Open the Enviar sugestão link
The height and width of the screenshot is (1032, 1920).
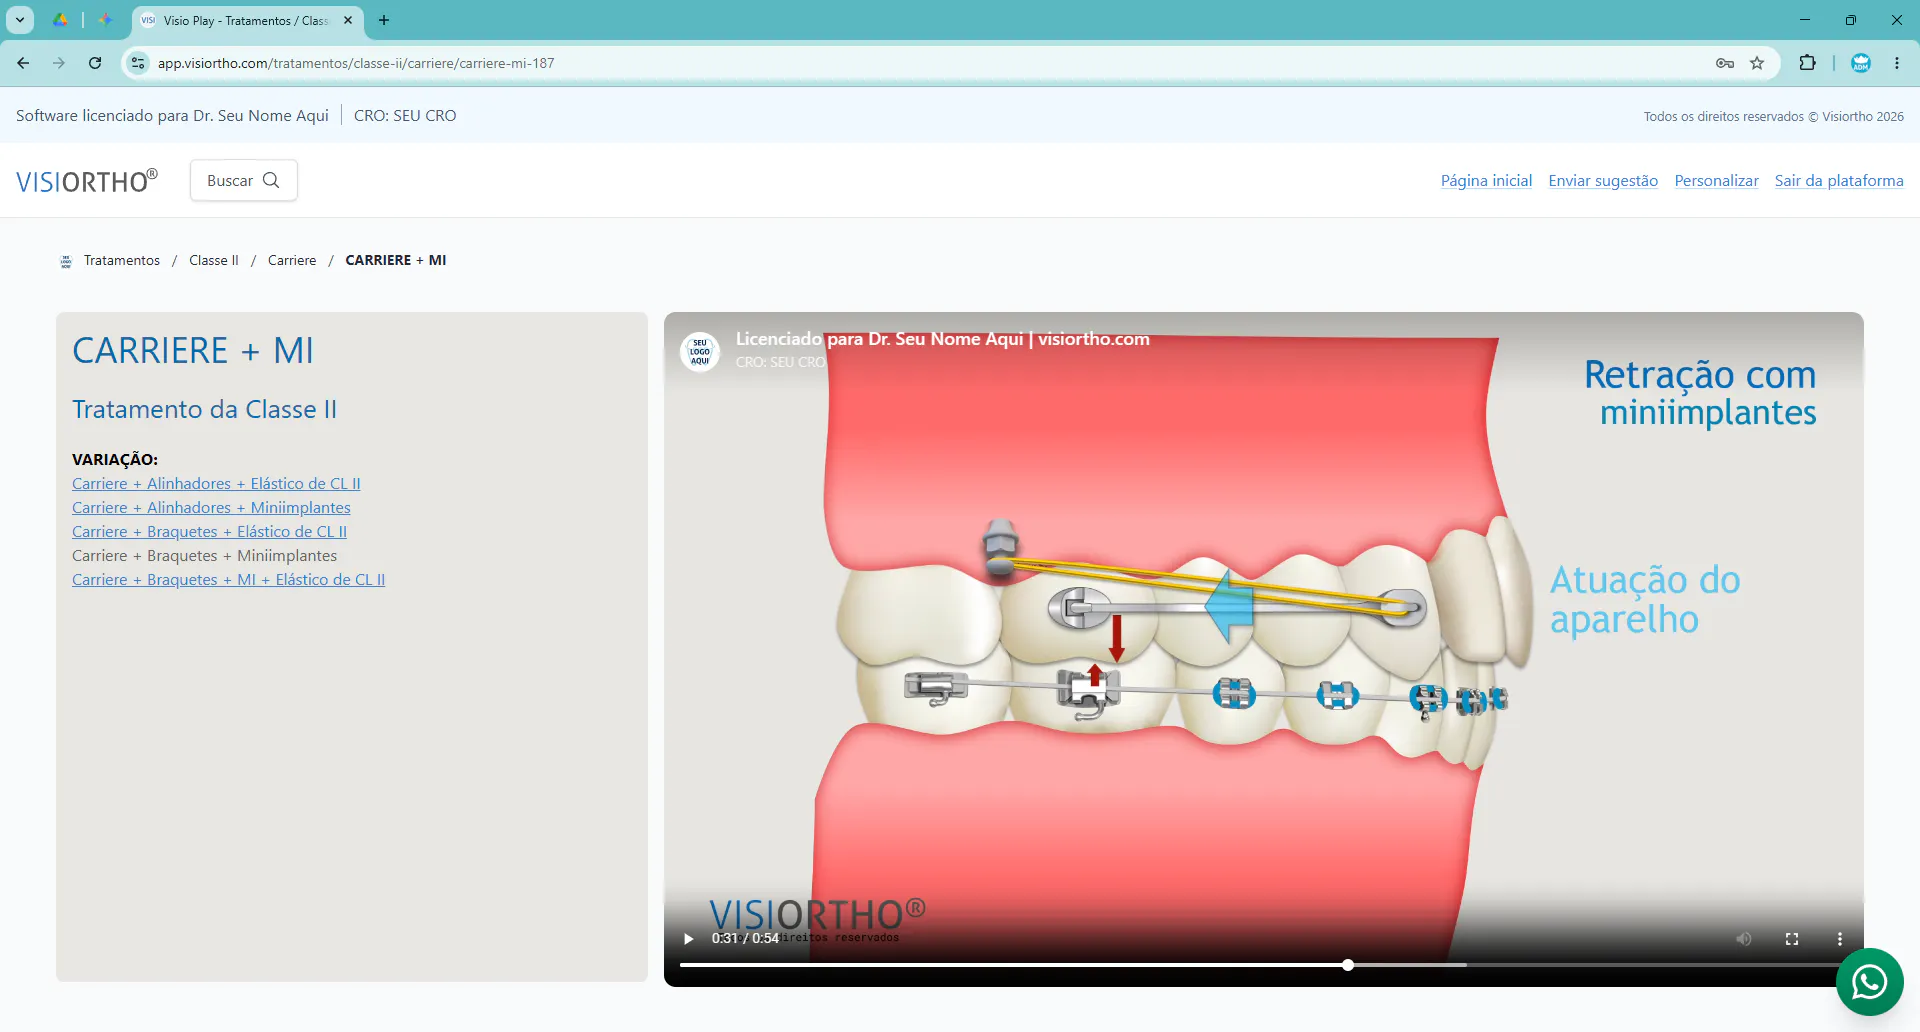coord(1603,181)
